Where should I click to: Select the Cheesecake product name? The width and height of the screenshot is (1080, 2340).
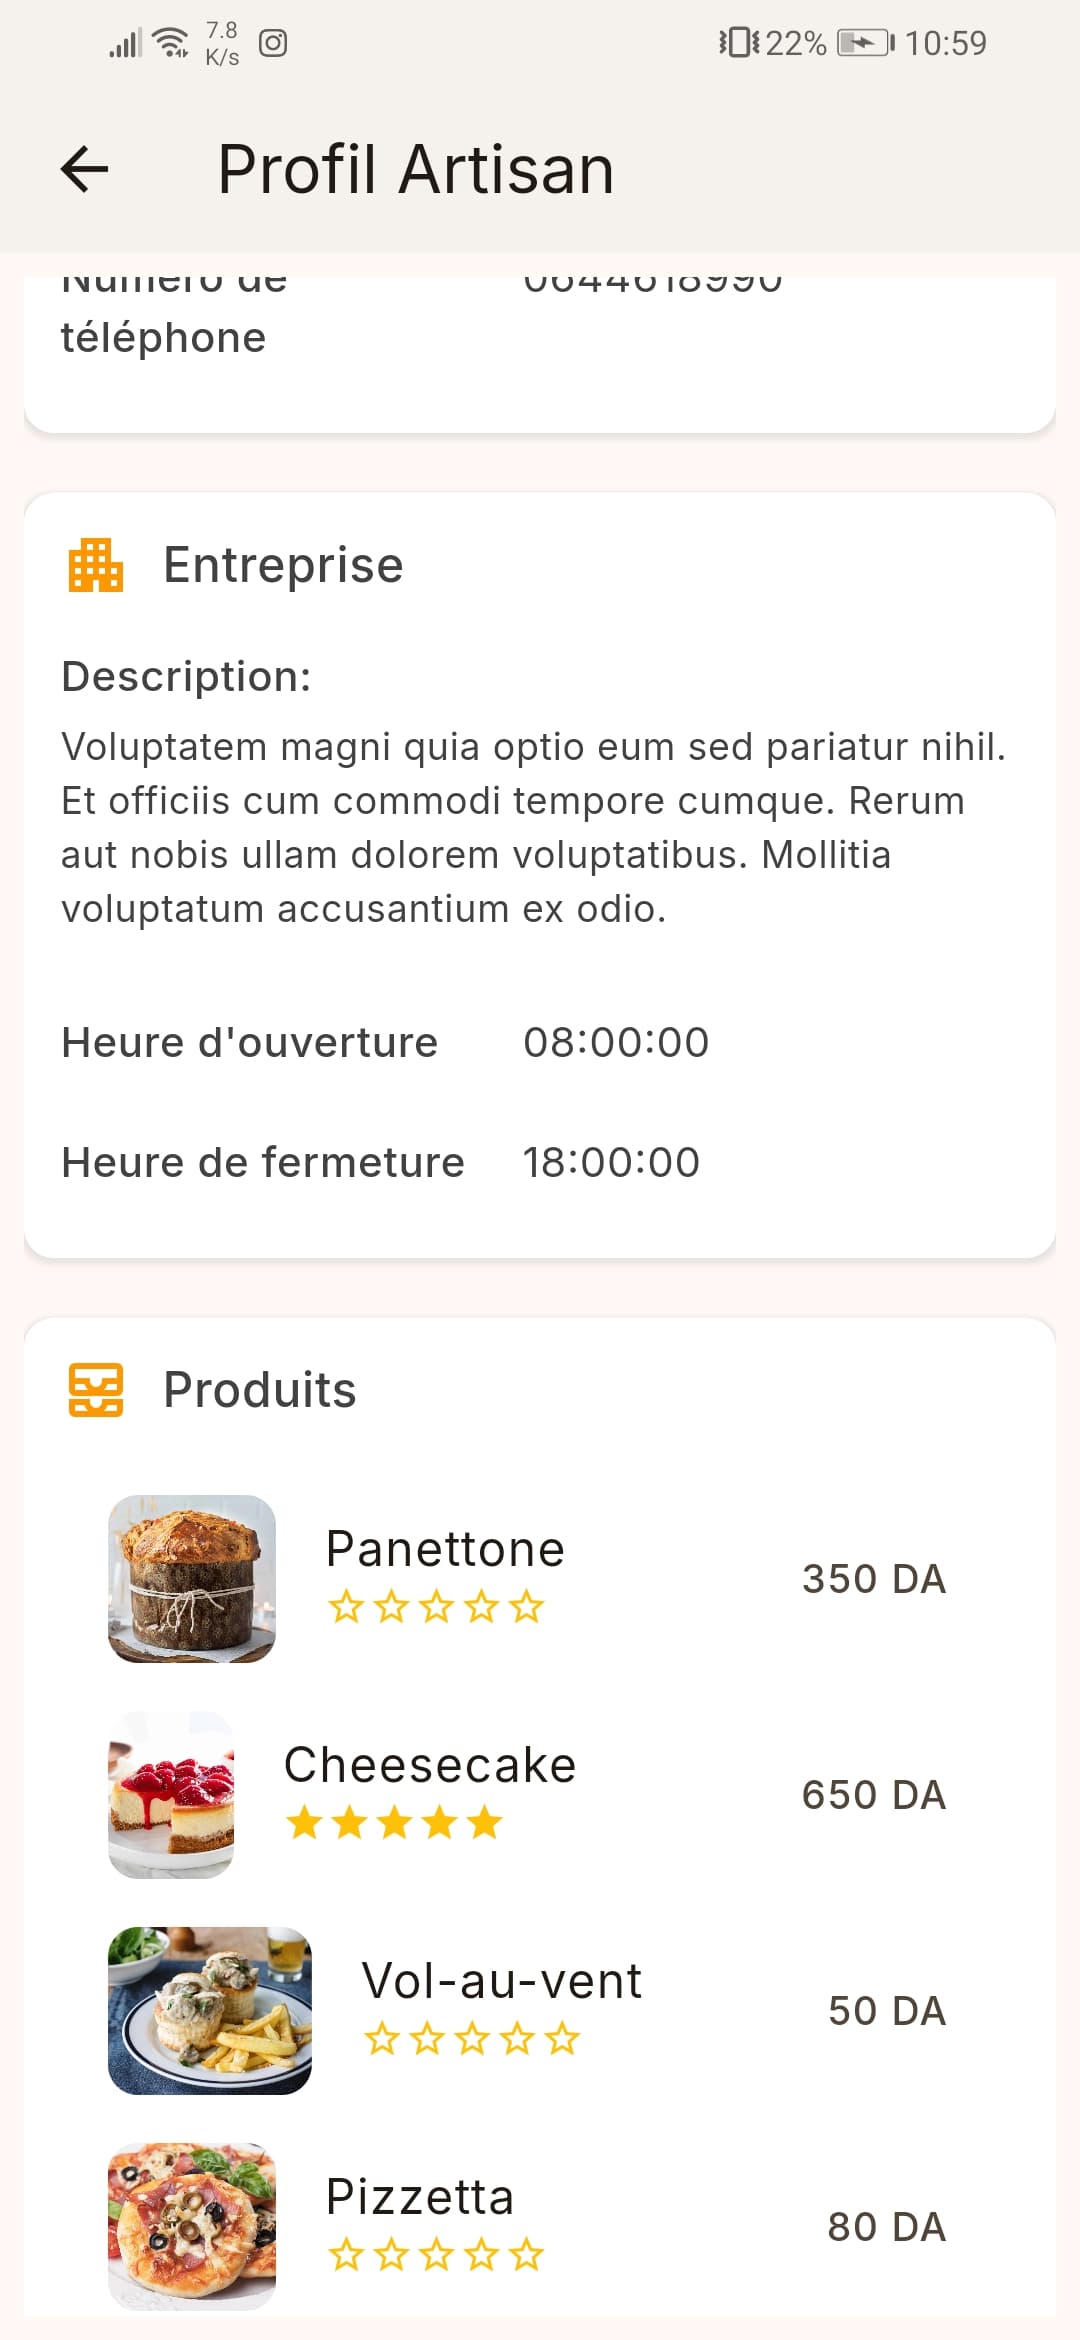[x=430, y=1765]
